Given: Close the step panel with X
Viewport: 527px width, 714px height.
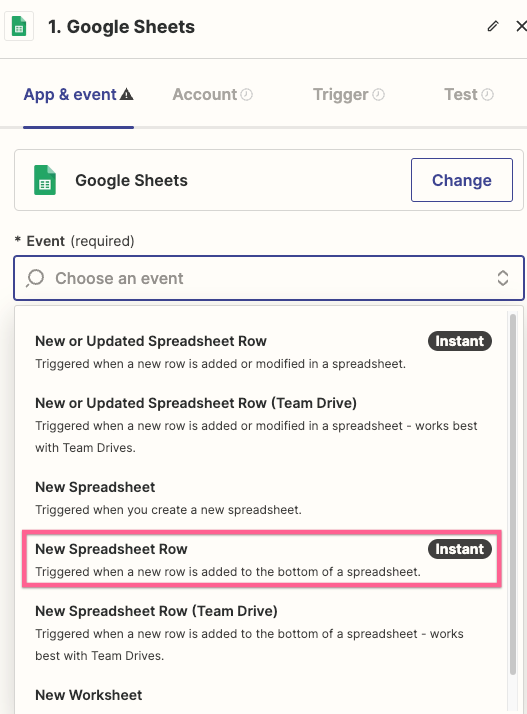Looking at the screenshot, I should point(521,26).
